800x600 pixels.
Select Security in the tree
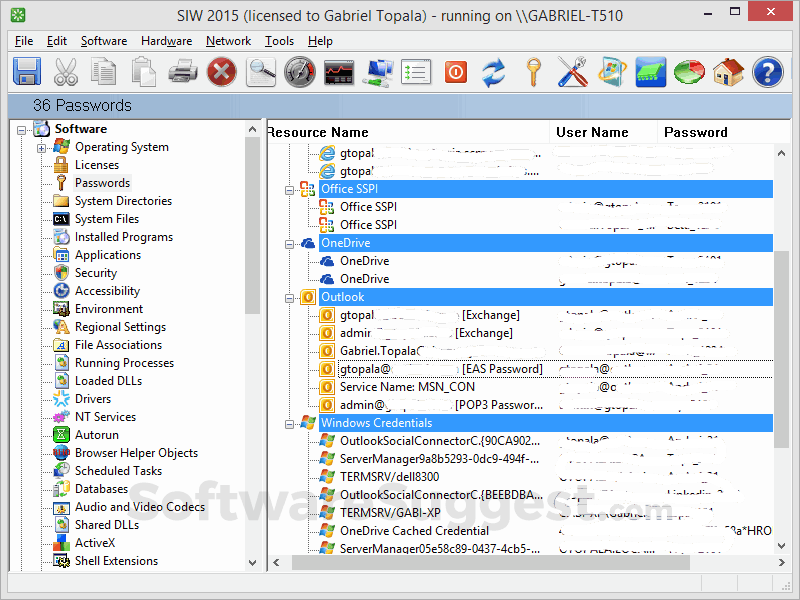96,273
